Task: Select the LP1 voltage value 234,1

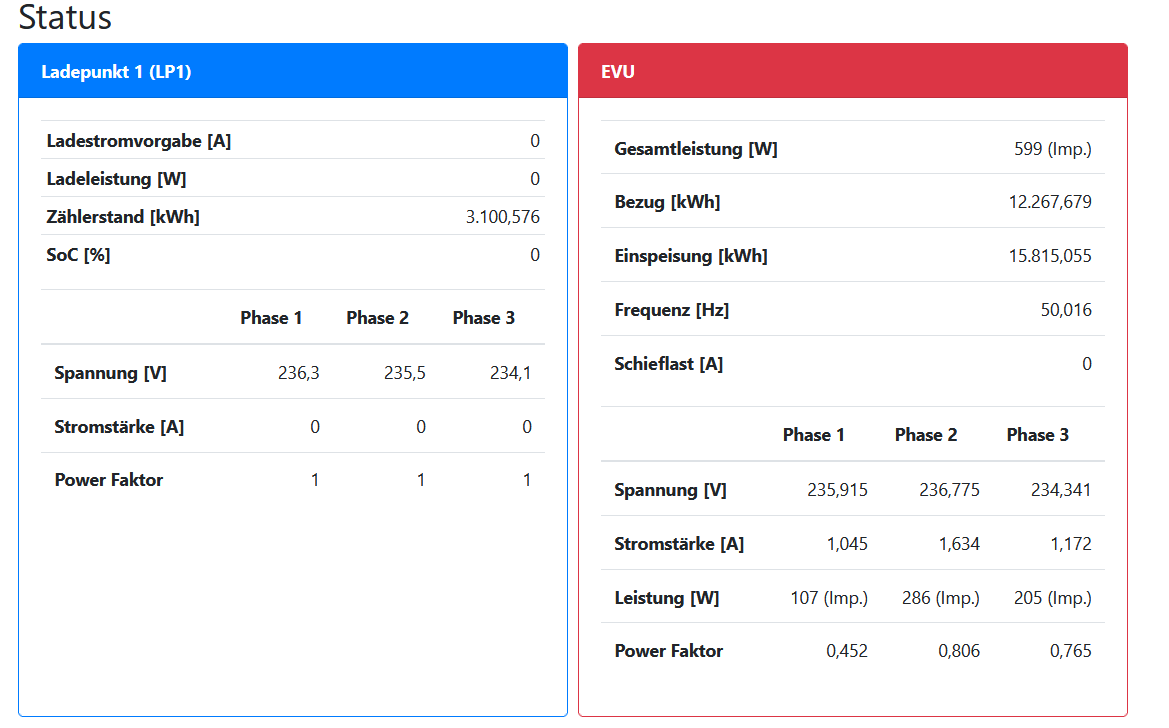Action: coord(511,373)
